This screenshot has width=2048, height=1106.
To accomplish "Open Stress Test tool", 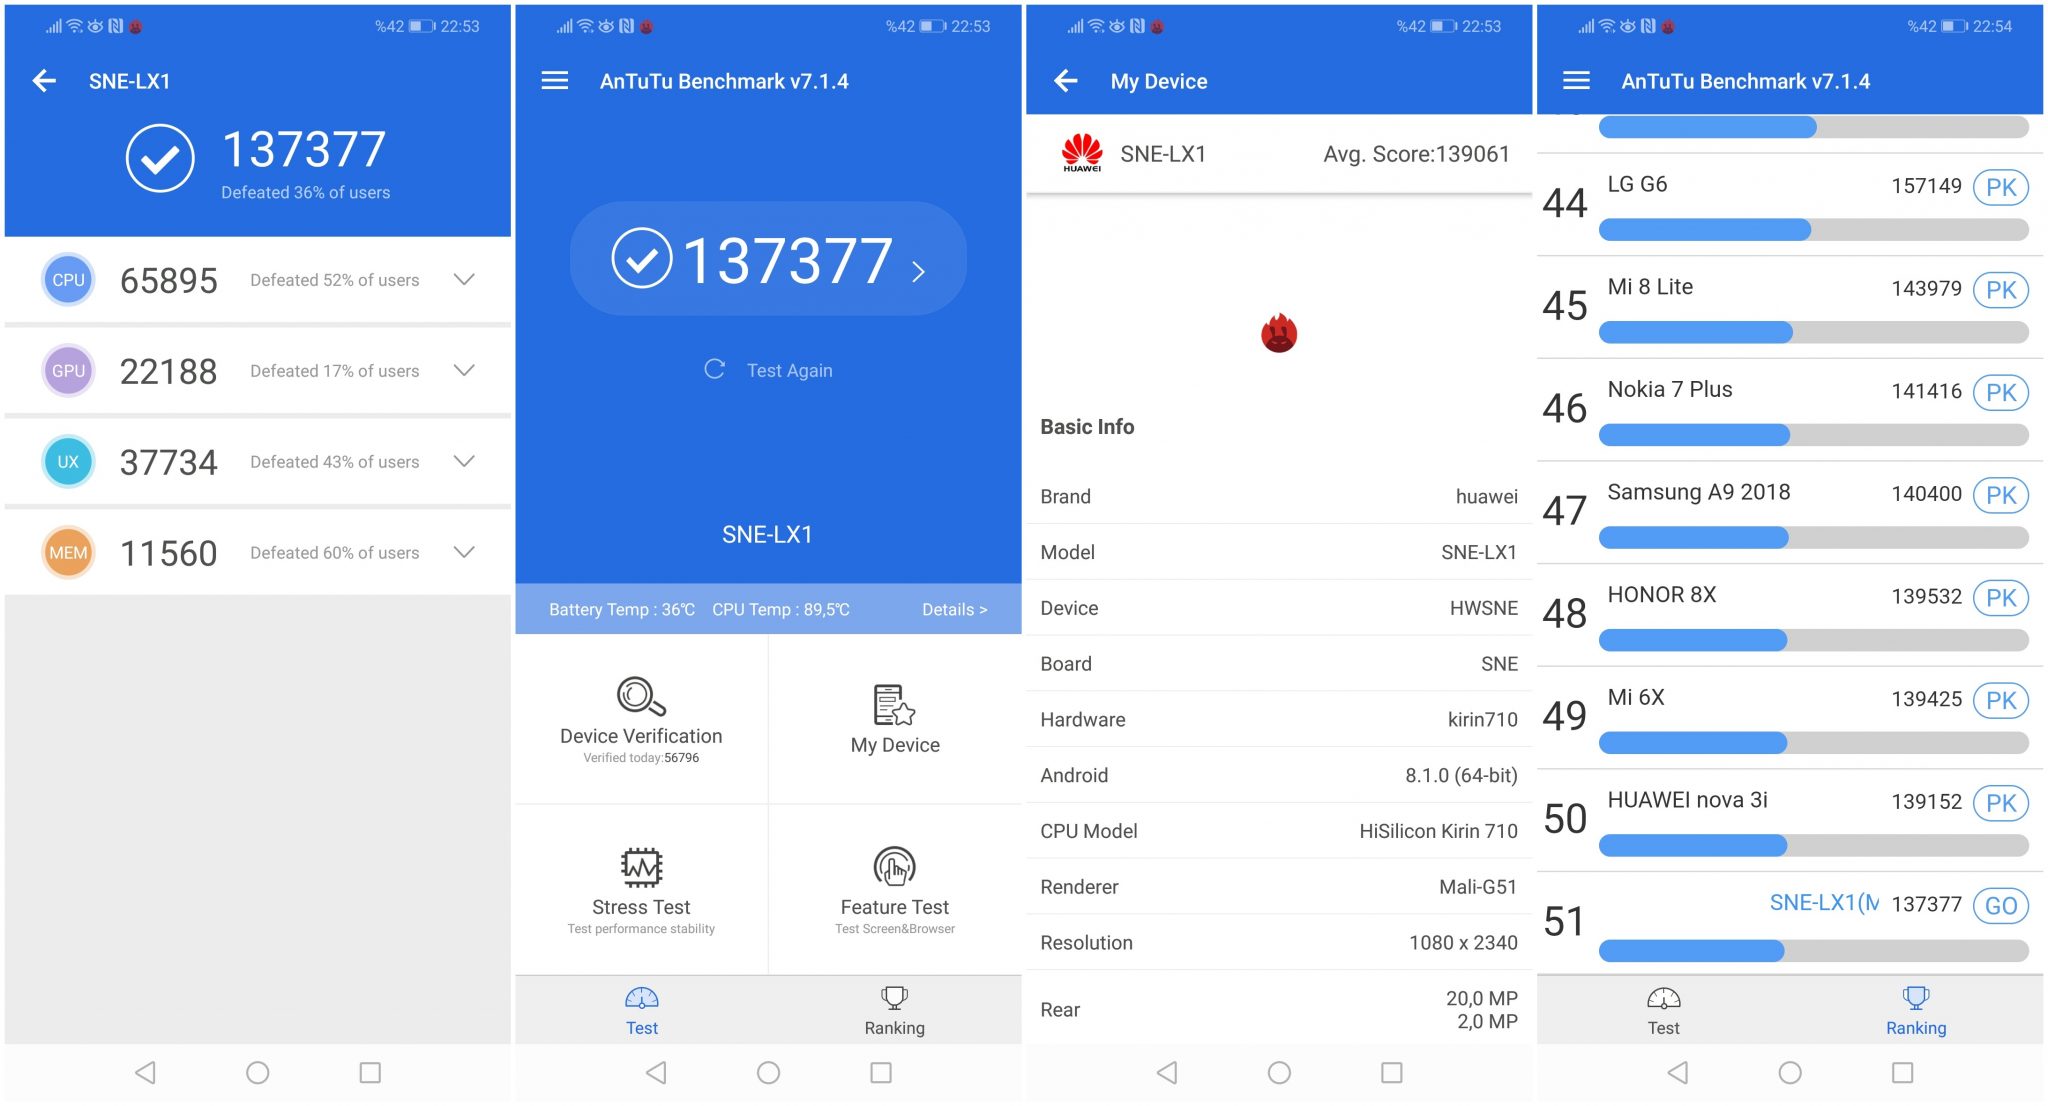I will [641, 884].
